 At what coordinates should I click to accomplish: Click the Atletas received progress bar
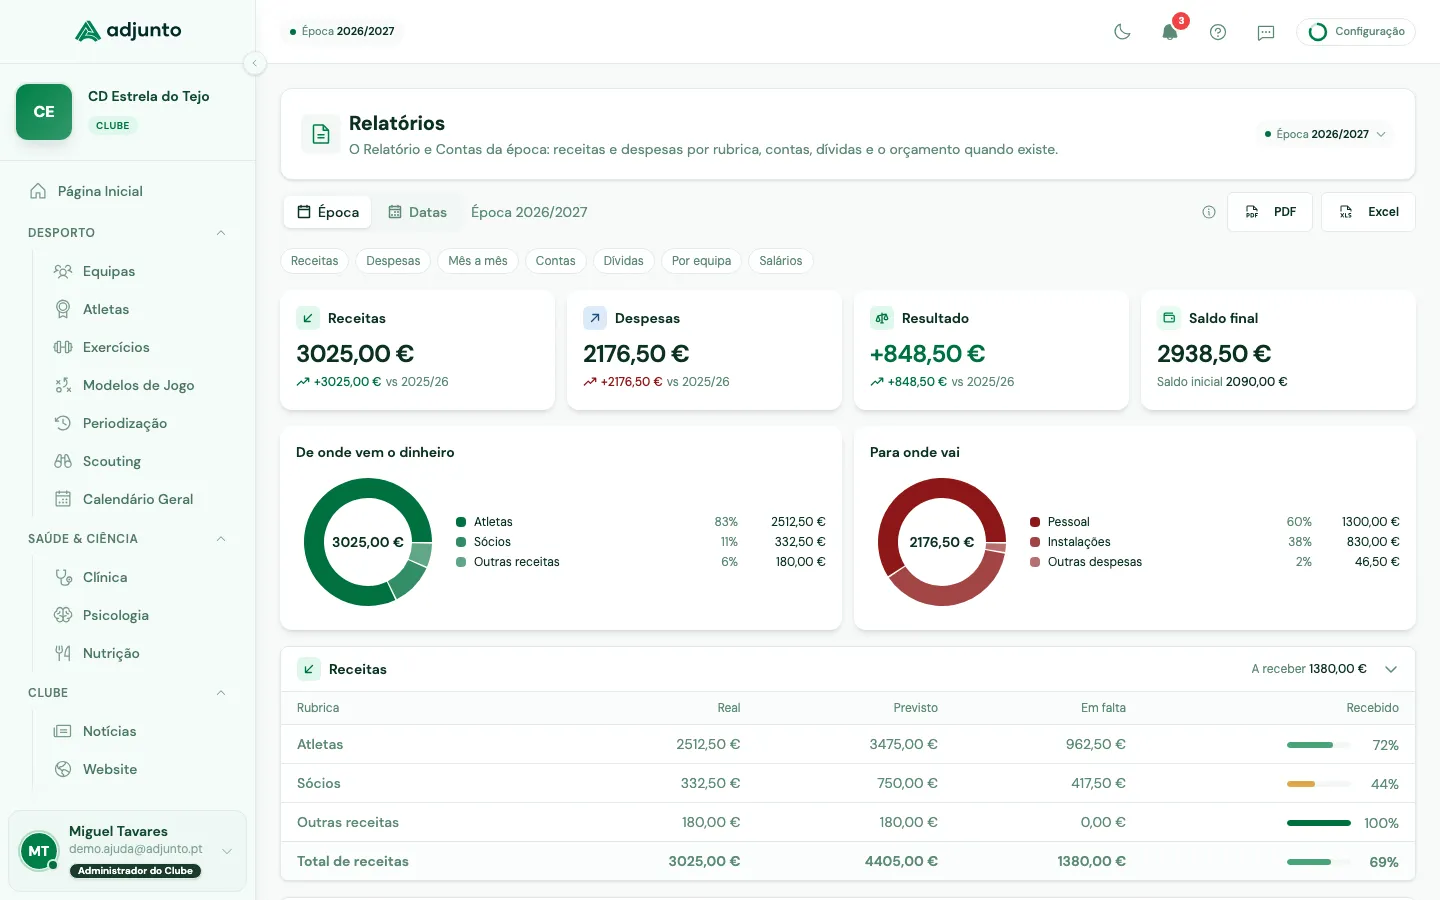tap(1319, 745)
